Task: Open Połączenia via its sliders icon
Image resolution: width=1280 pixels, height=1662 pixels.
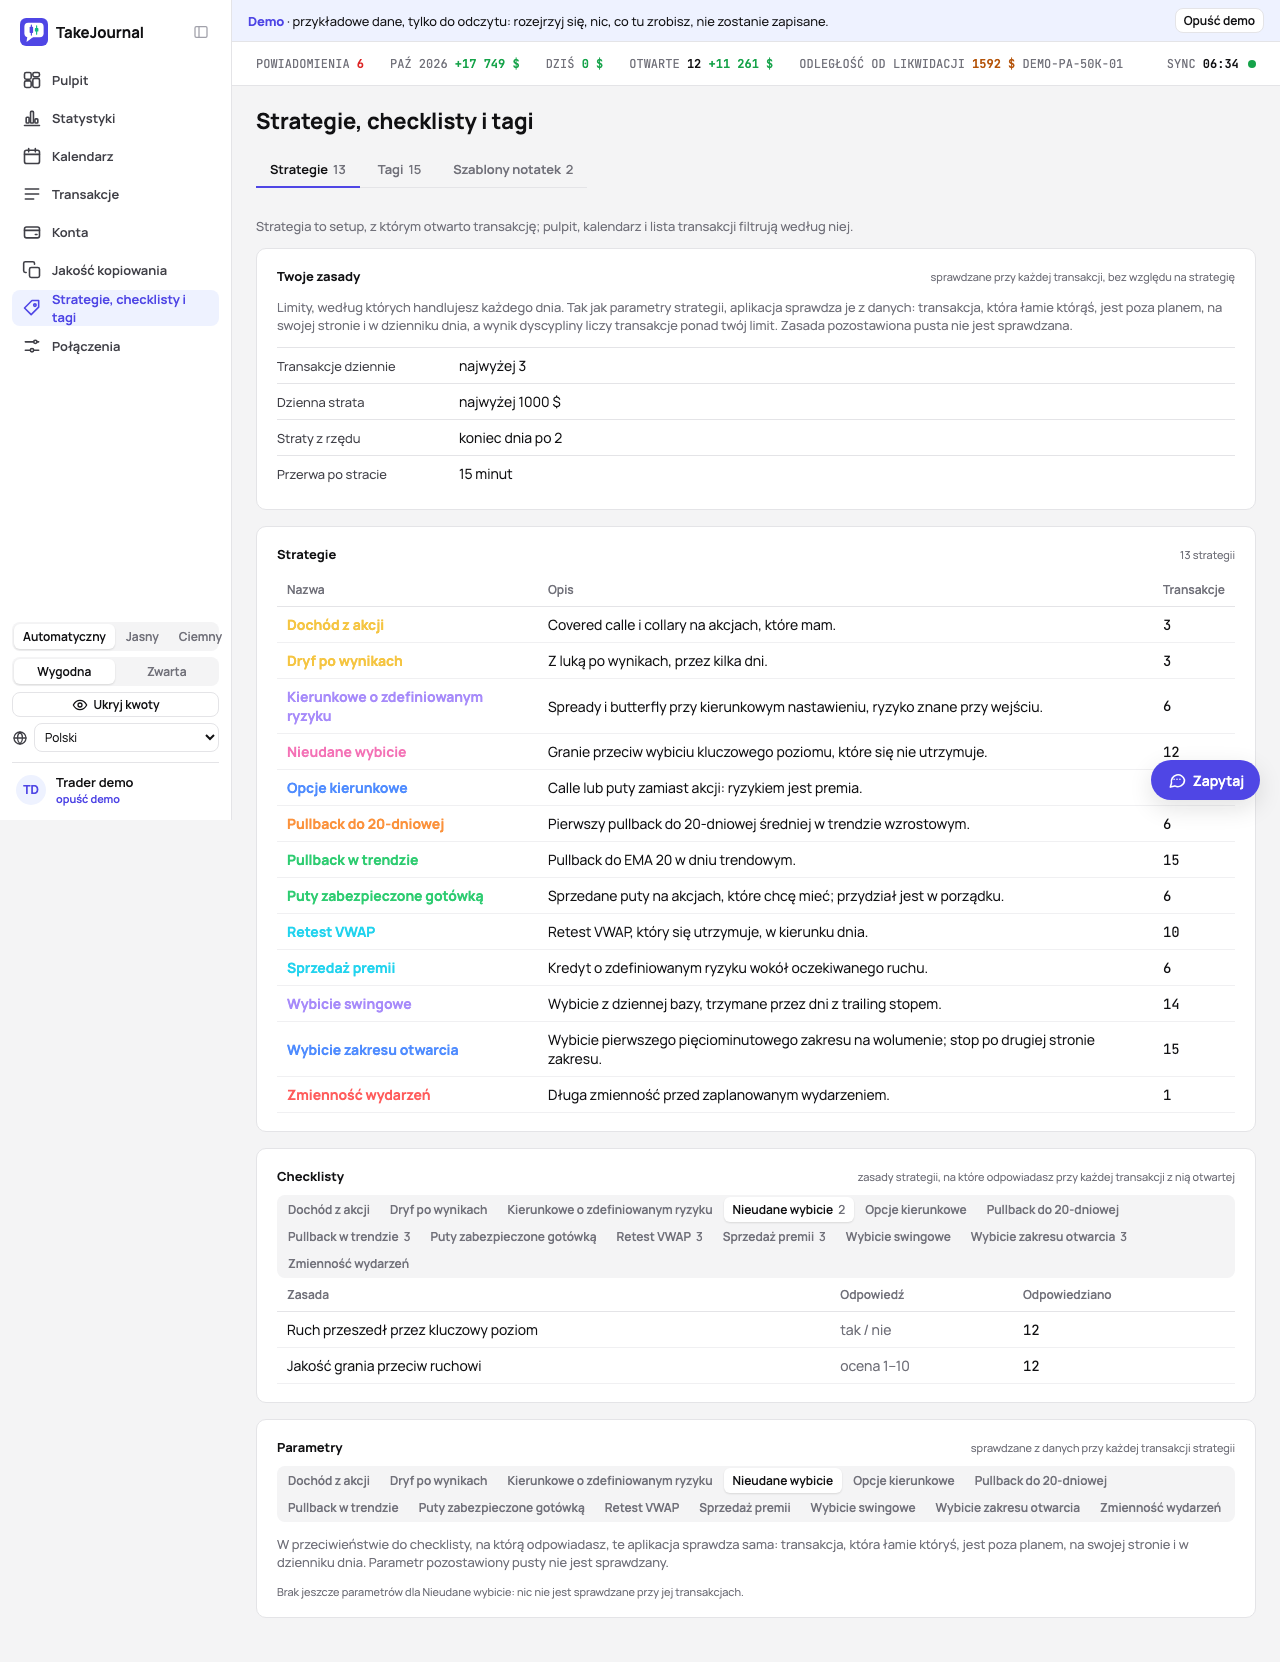Action: pyautogui.click(x=32, y=346)
